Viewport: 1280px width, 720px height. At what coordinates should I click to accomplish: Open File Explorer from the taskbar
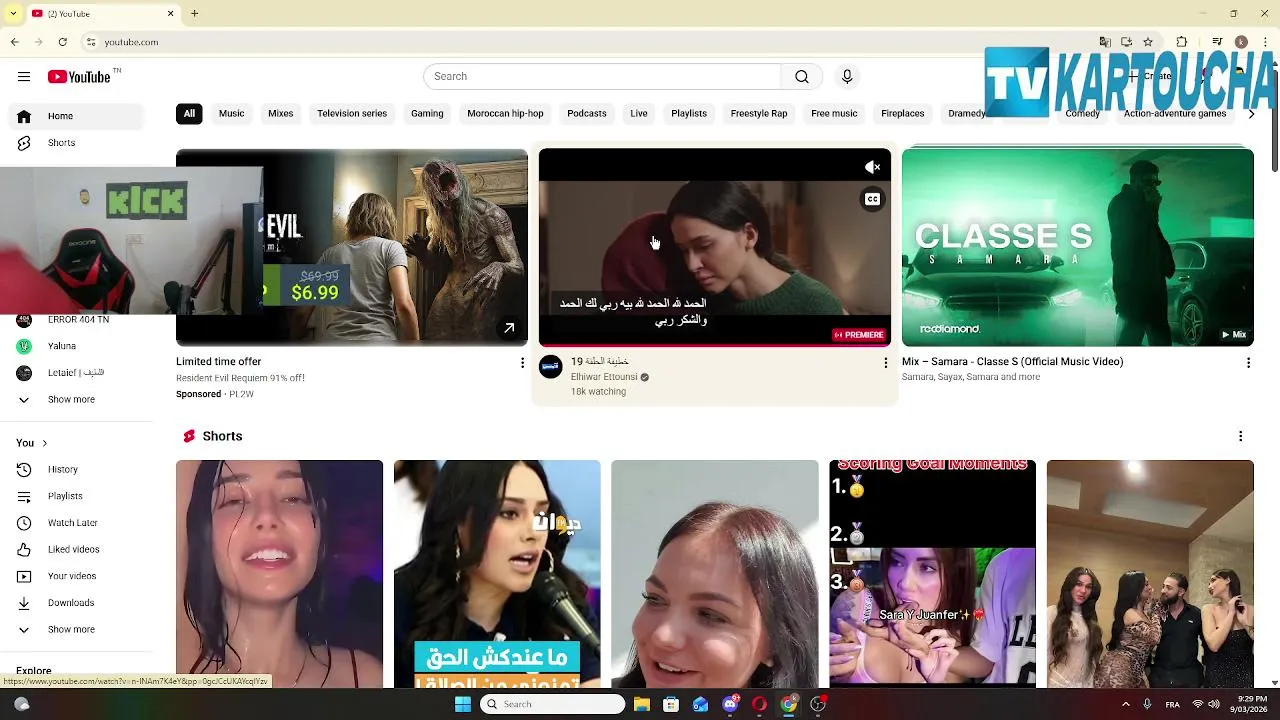point(642,704)
